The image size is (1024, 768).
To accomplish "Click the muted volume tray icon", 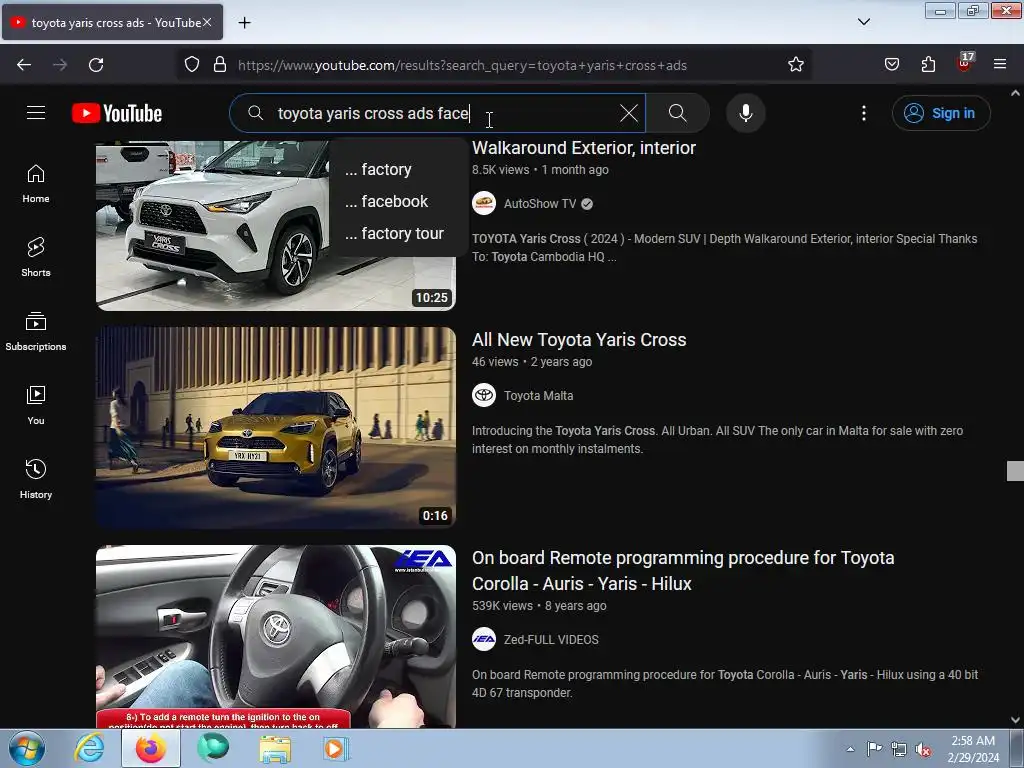I will 923,749.
